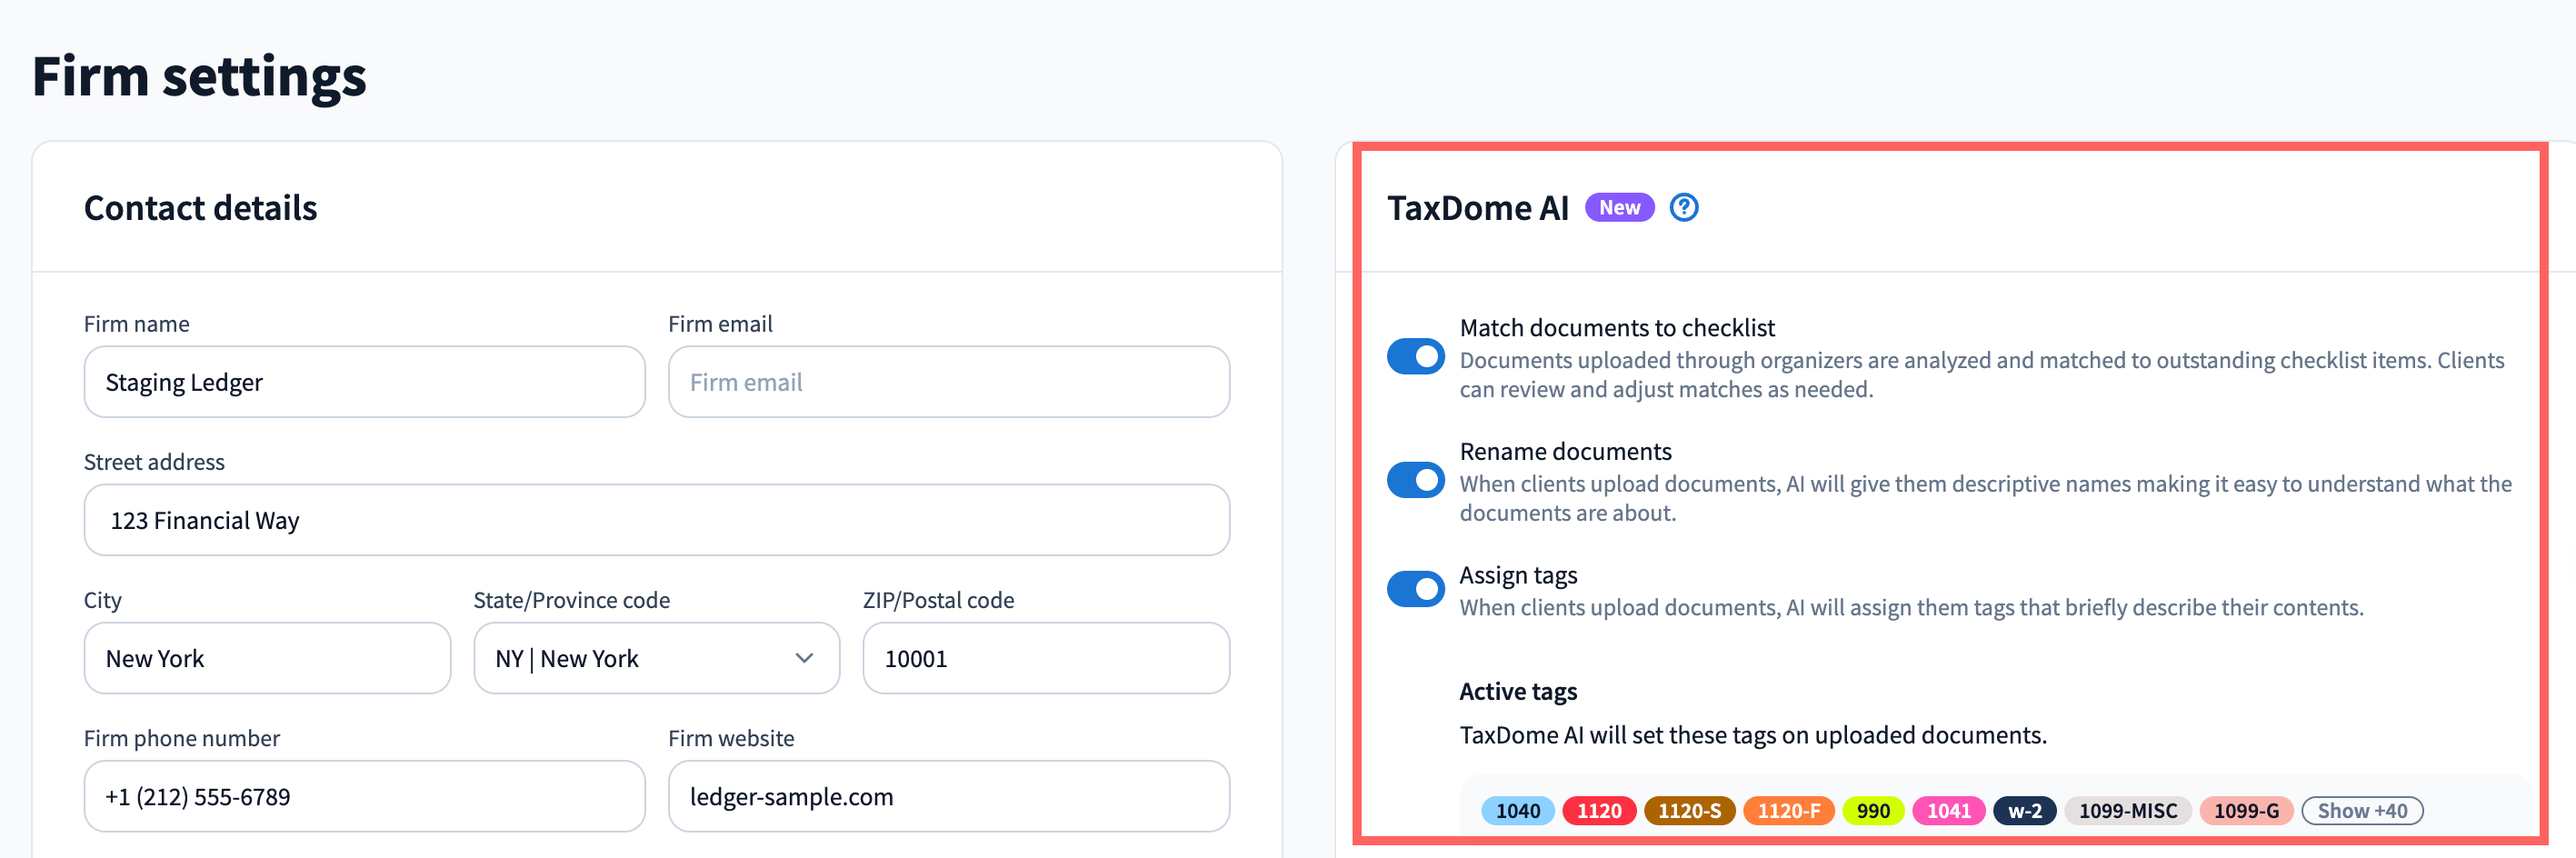Click the empty Firm email field
2576x858 pixels.
pyautogui.click(x=948, y=382)
